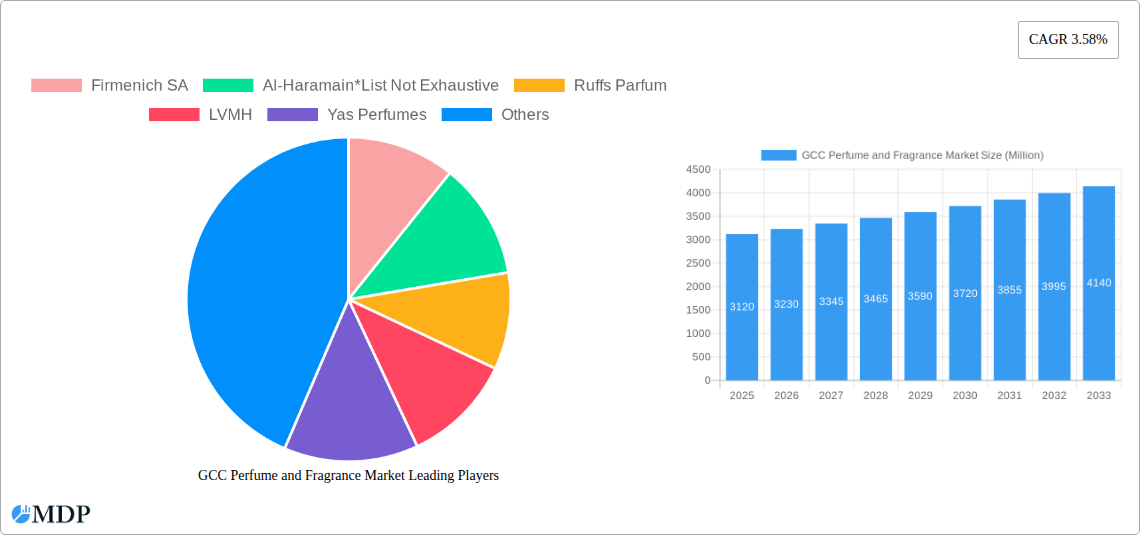Click the pie chart title 'GCC Perfume and Fragrance Market Leading Players'

[348, 476]
